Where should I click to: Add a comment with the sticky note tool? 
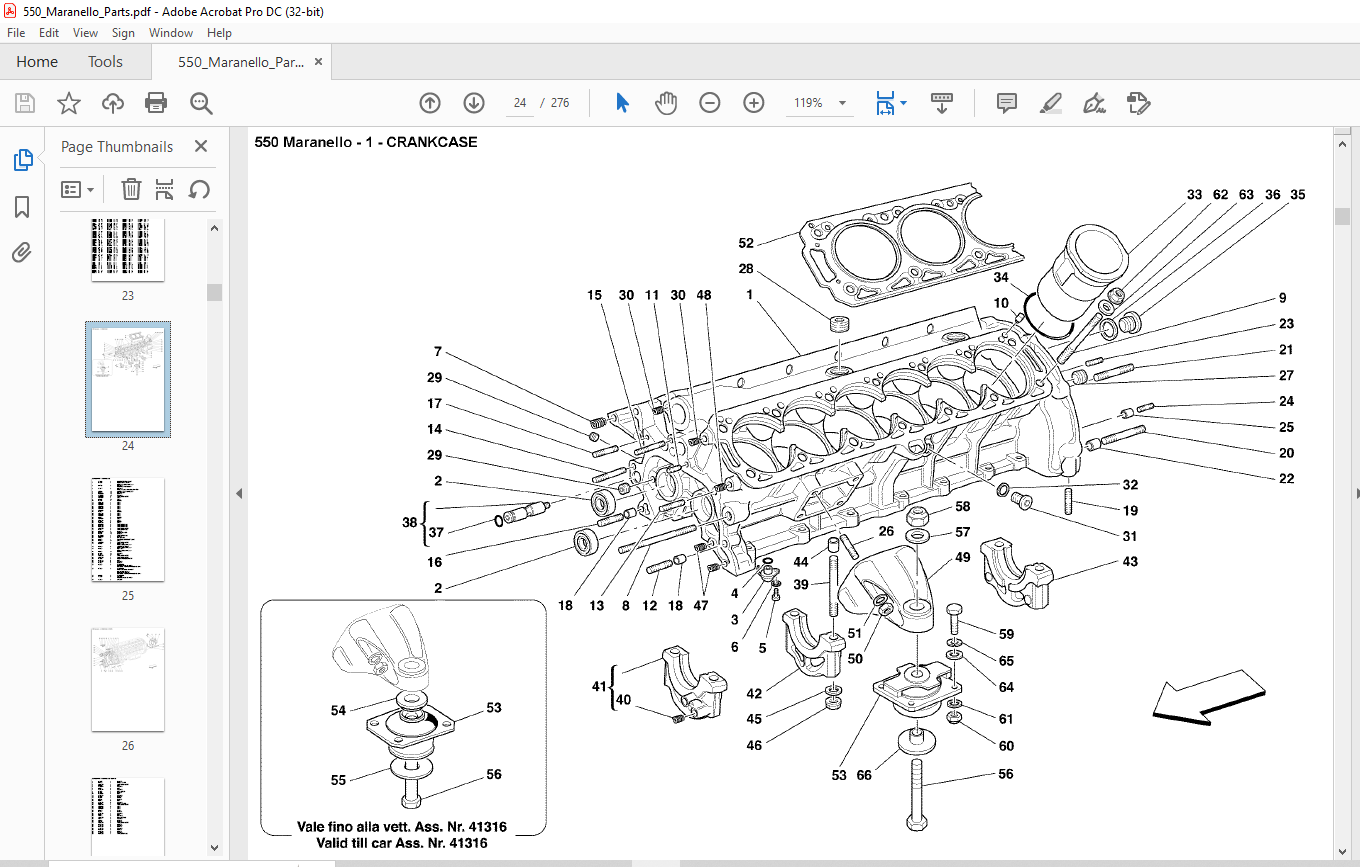click(1007, 103)
